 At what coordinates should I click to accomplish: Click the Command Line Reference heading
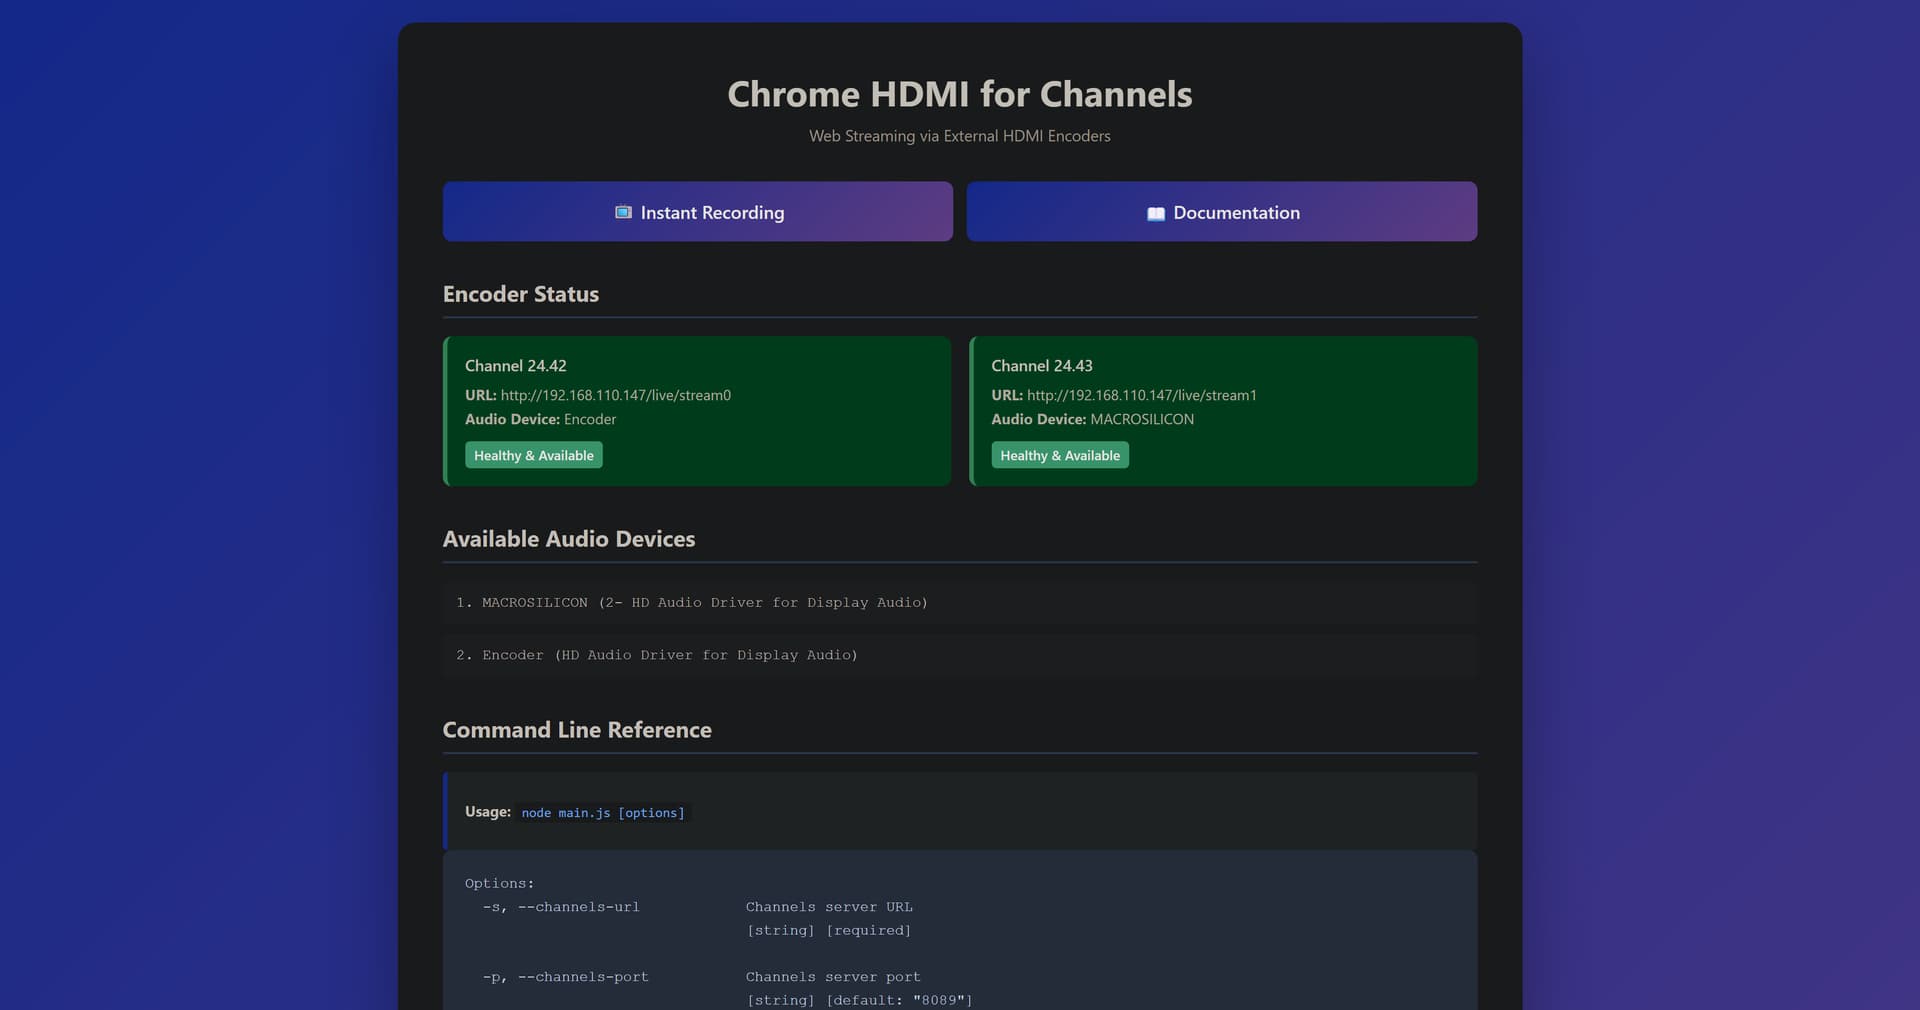pos(577,730)
